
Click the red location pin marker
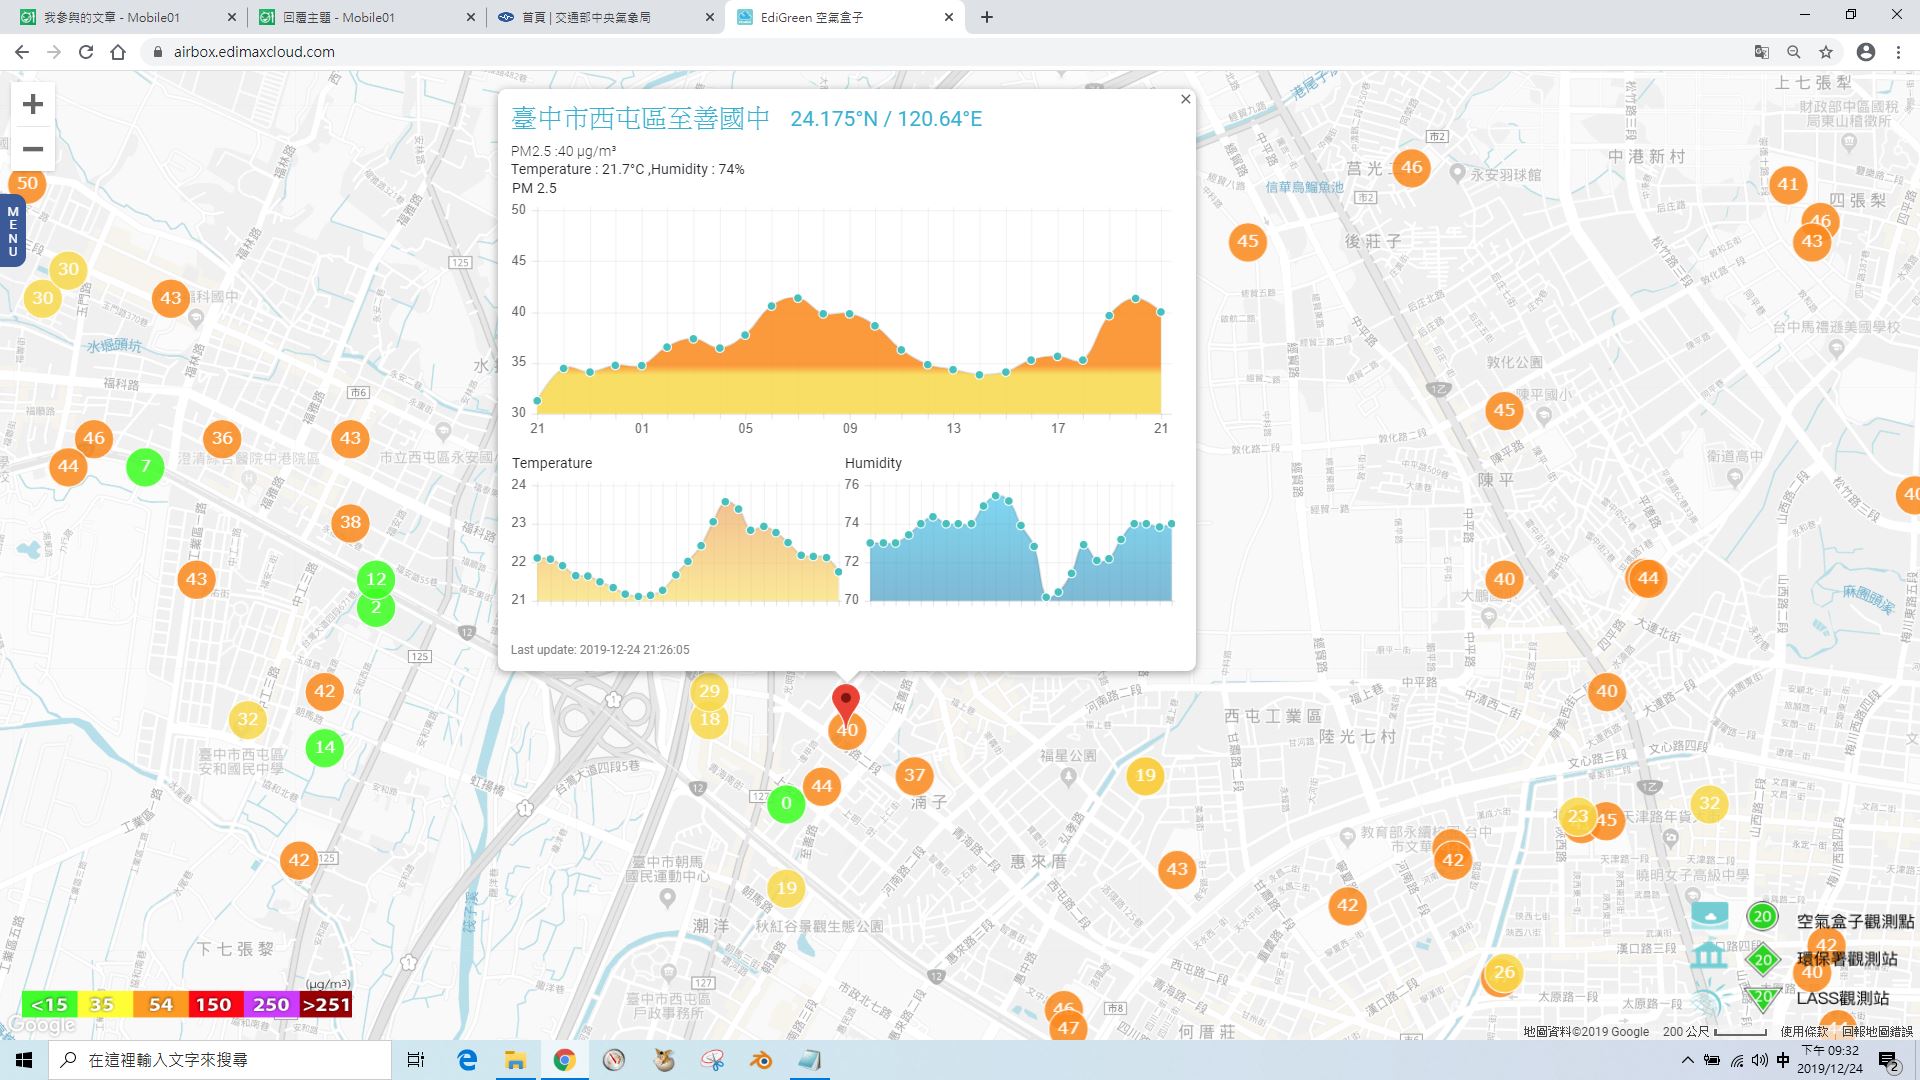coord(846,704)
